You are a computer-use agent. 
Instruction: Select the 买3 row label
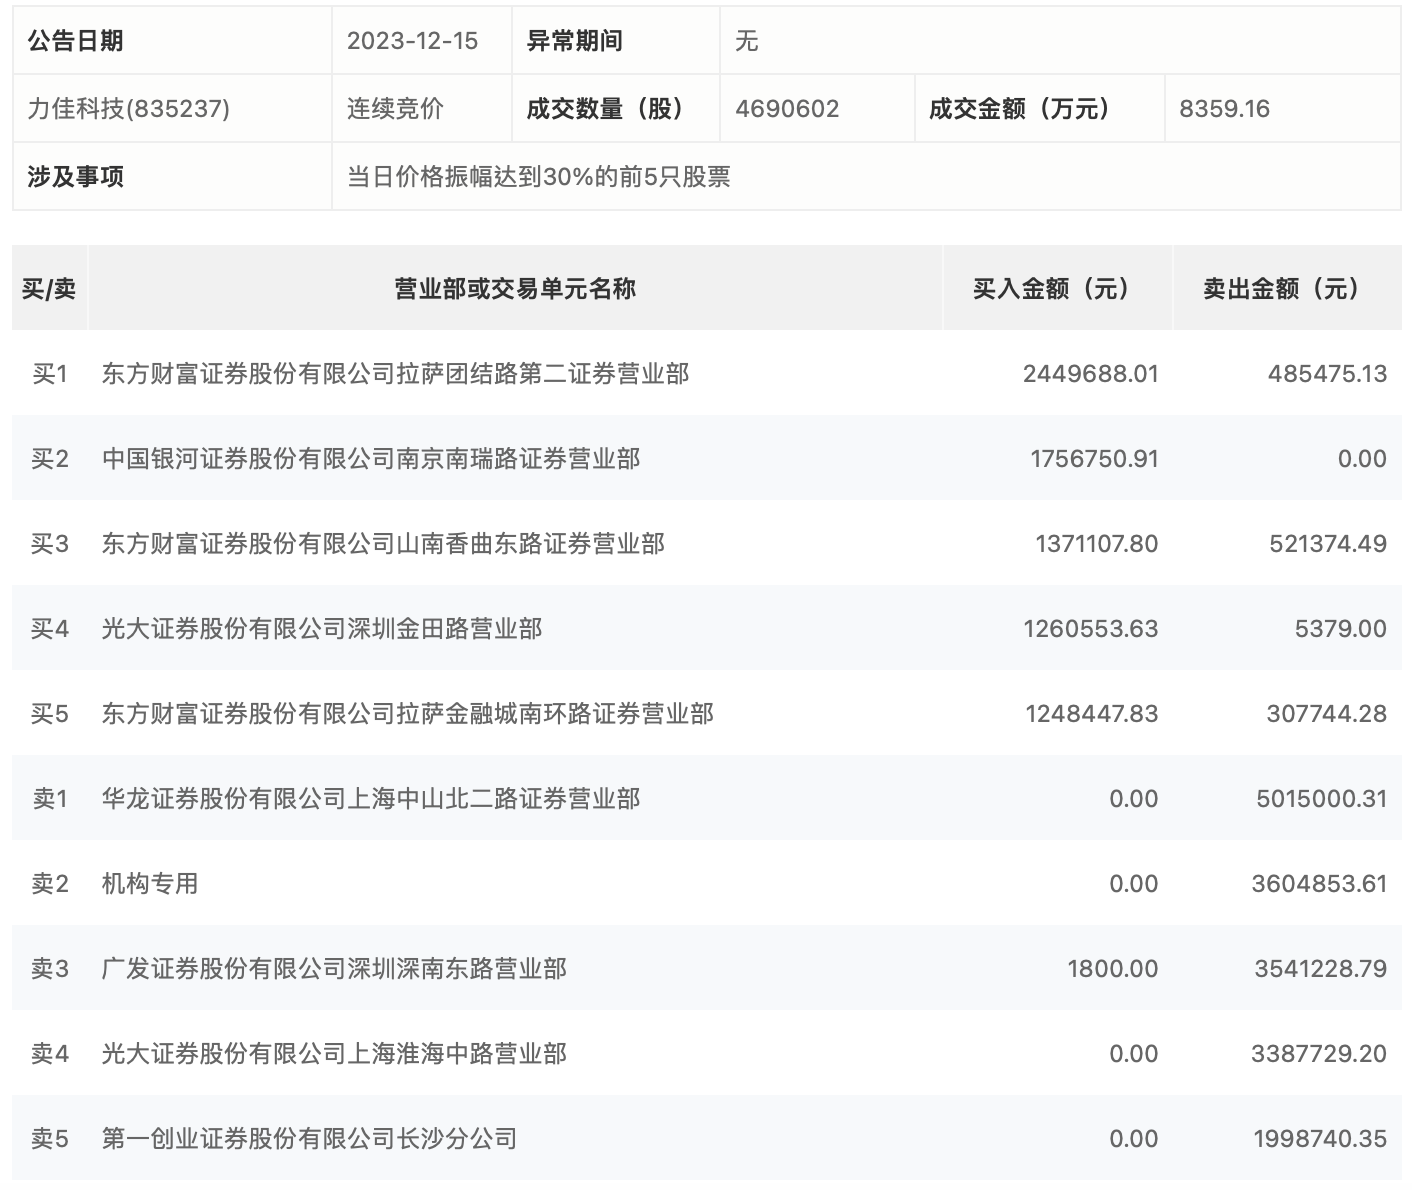coord(49,544)
